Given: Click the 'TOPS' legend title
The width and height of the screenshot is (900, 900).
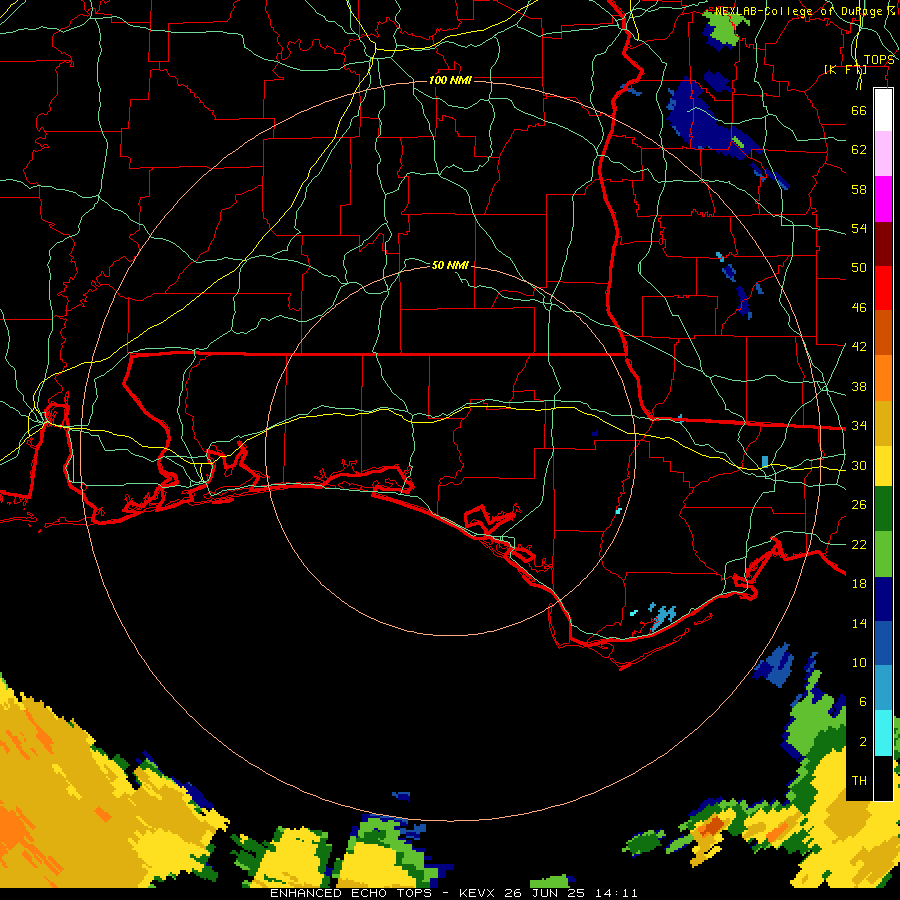Looking at the screenshot, I should (878, 60).
